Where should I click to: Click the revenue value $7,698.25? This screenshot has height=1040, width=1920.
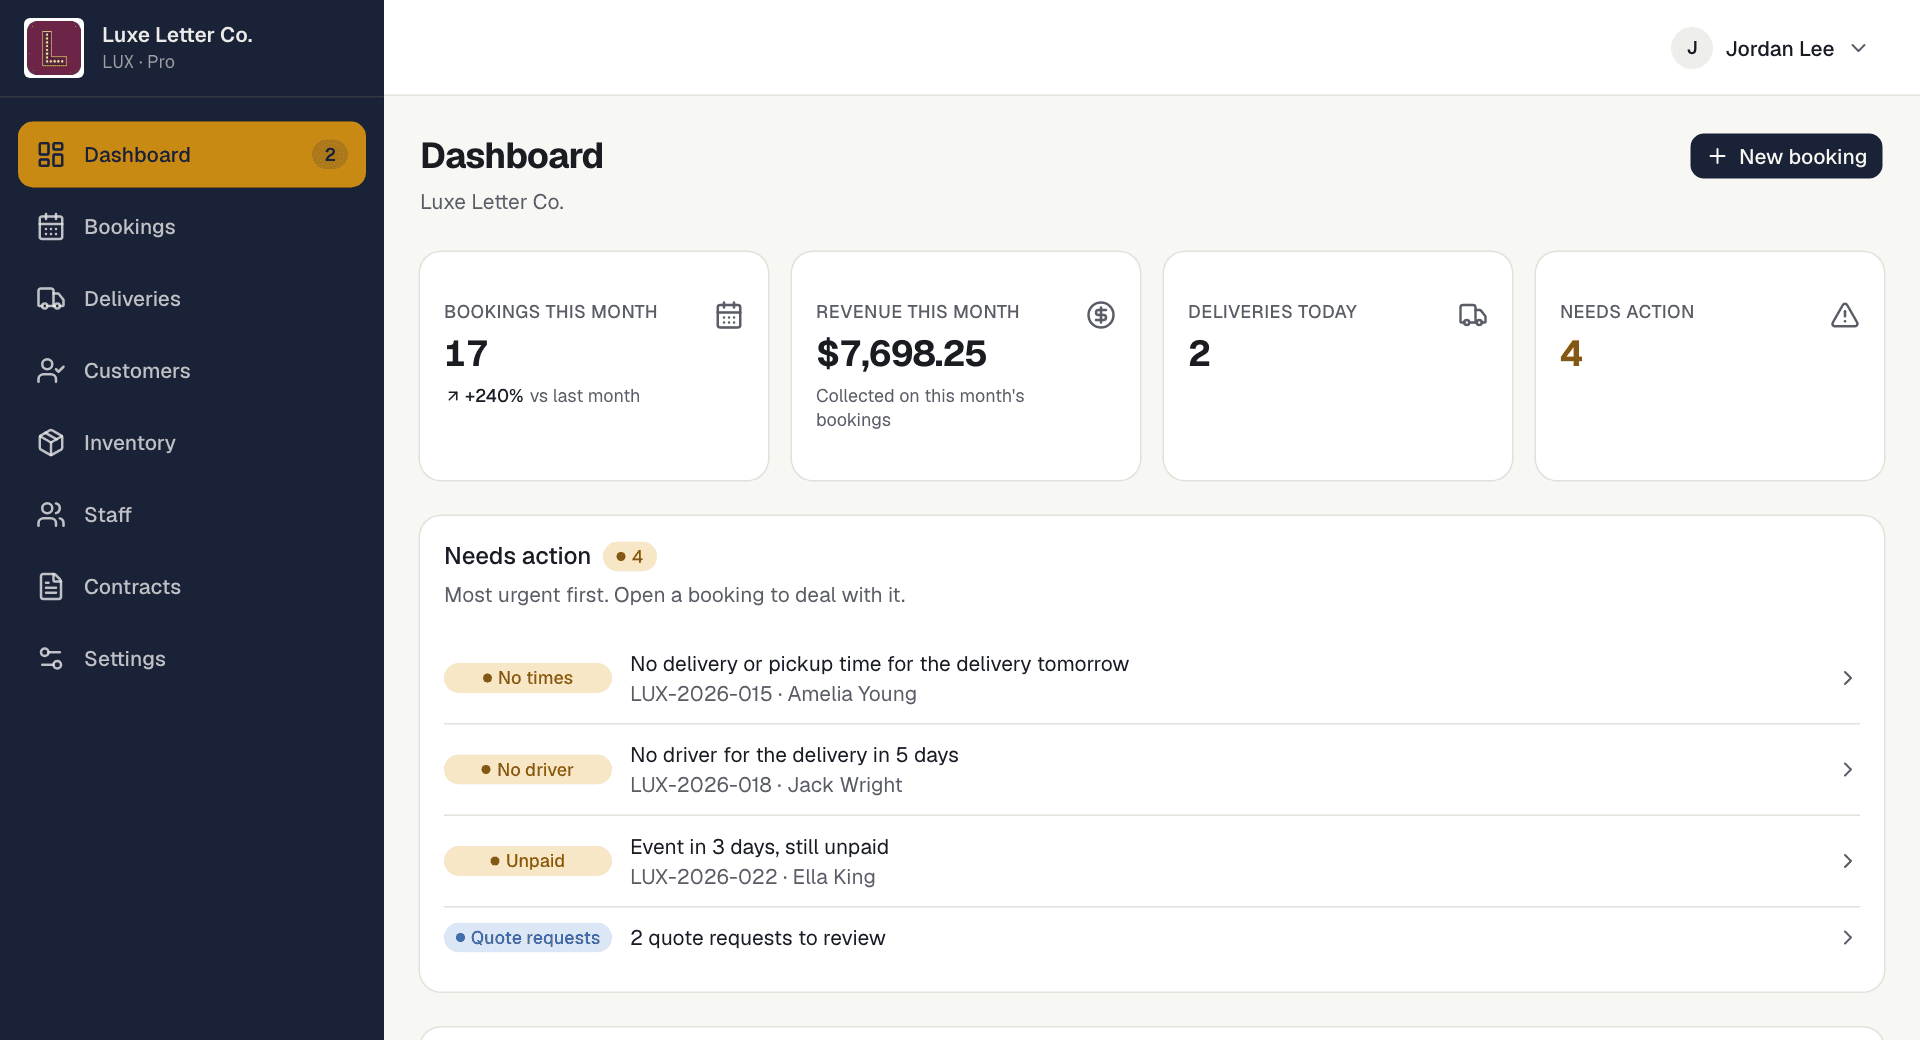(901, 353)
